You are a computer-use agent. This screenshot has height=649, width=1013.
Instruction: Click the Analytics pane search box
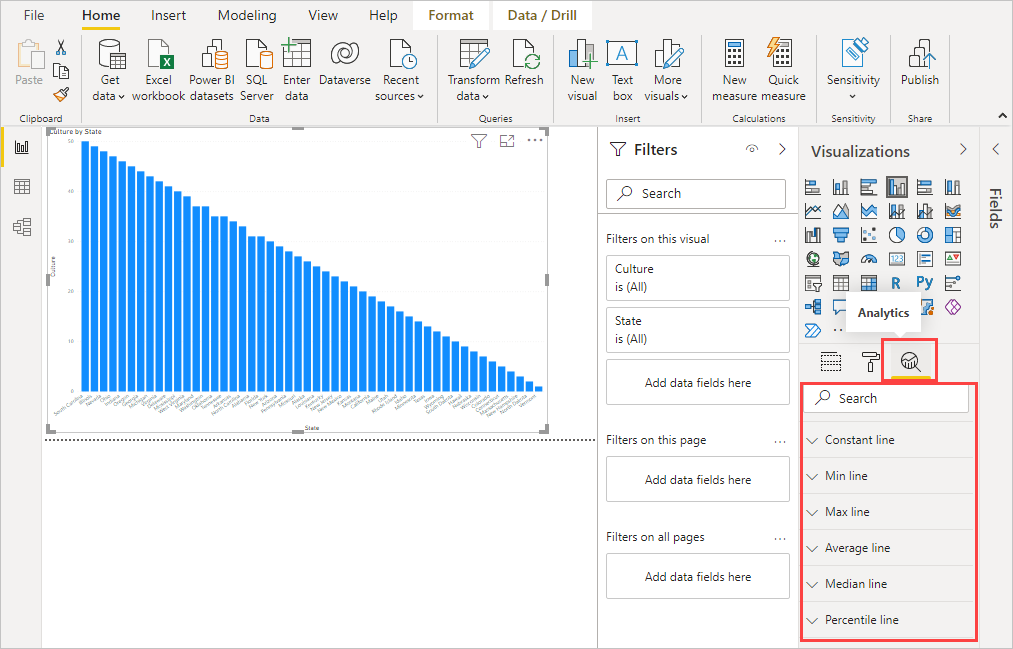click(x=886, y=399)
